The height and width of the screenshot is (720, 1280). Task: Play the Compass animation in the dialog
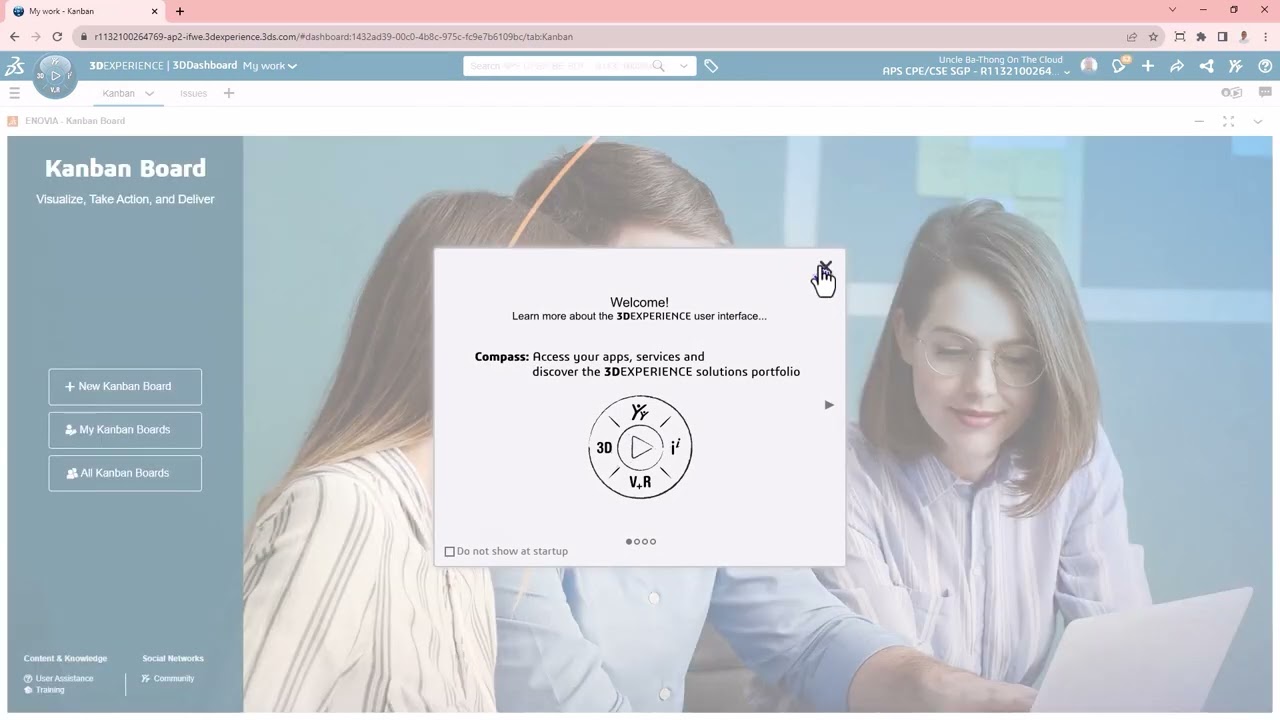coord(641,447)
